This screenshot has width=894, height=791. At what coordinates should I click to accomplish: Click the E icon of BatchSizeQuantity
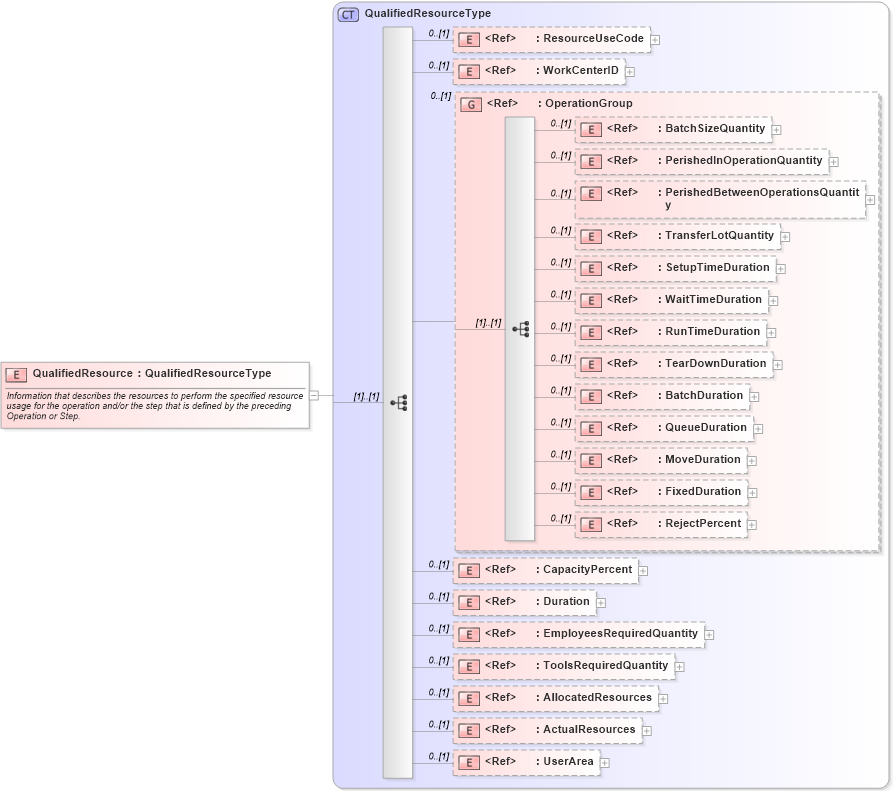point(591,129)
